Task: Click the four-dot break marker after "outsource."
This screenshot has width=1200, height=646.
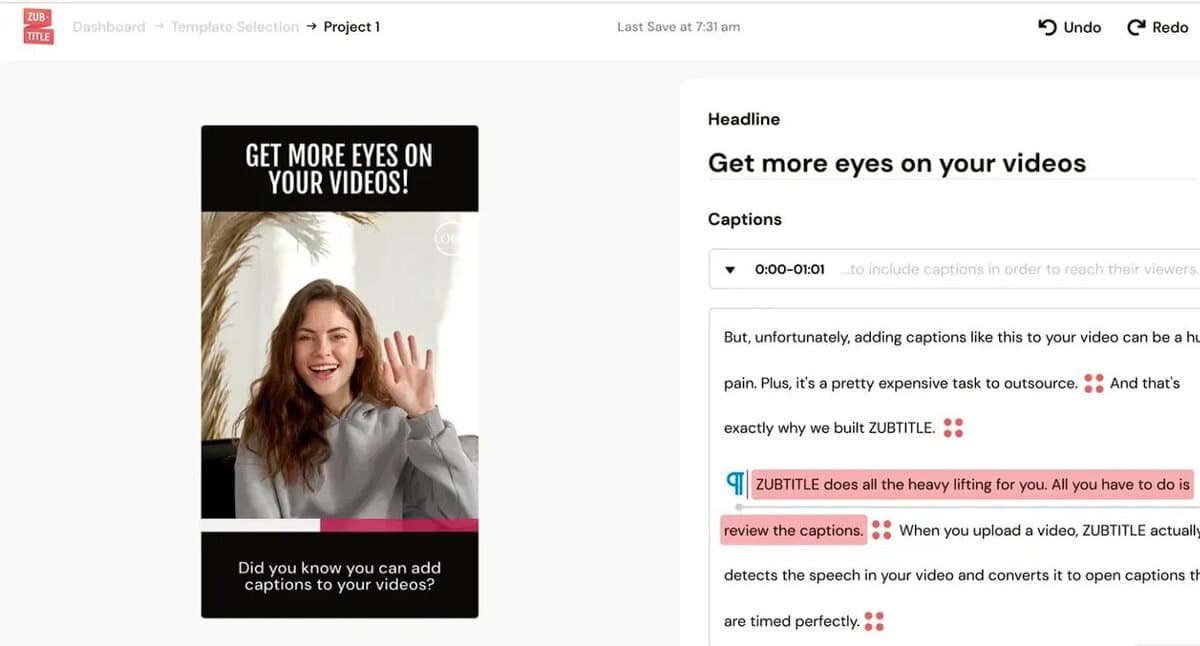Action: click(1093, 383)
